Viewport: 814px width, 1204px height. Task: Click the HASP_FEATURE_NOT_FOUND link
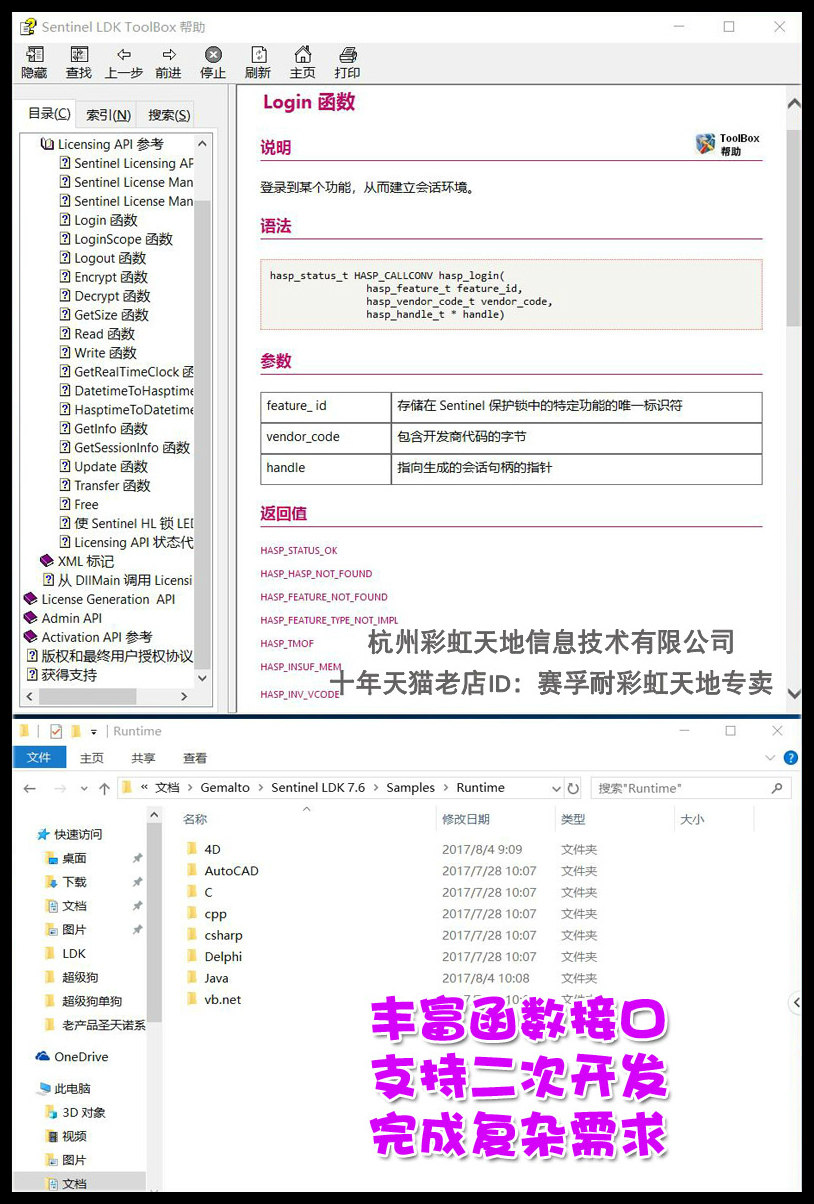324,597
